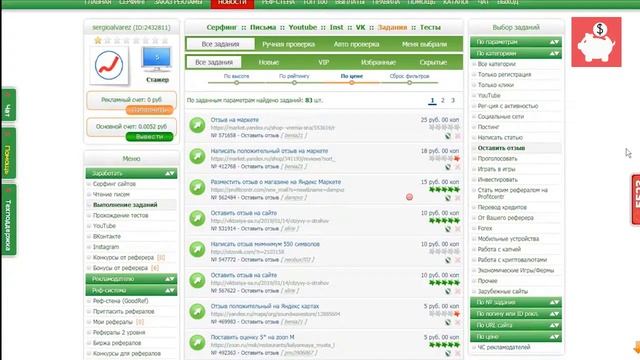Open the 'Техподдержка' side tab
The height and width of the screenshot is (360, 640).
[x=9, y=220]
